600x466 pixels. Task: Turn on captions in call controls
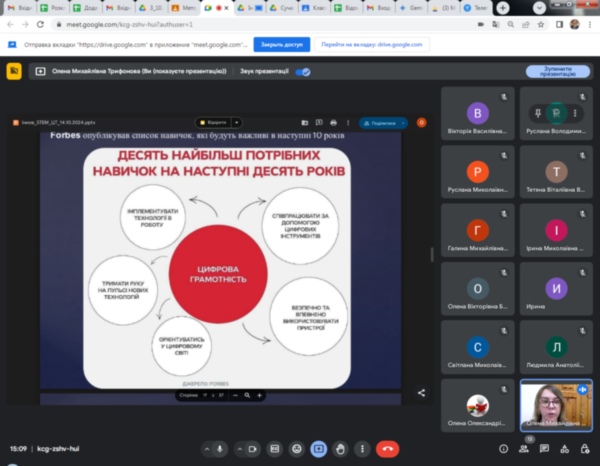point(275,449)
